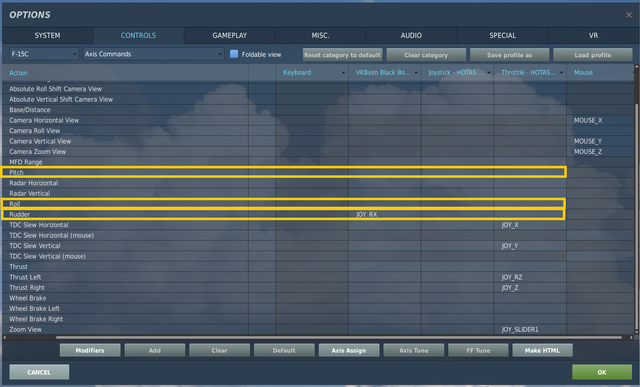
Task: Click the FF Tune button
Action: [478, 350]
